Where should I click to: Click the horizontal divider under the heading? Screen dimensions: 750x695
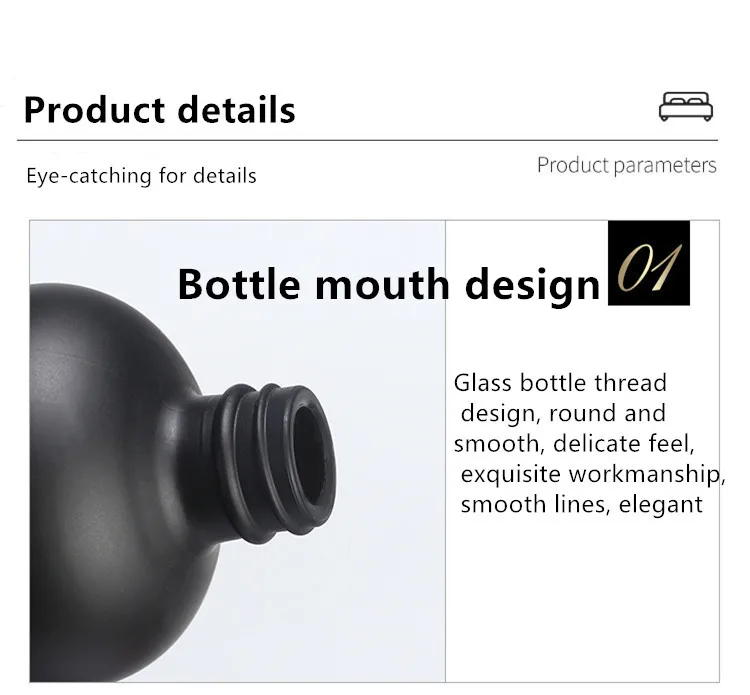coord(367,141)
